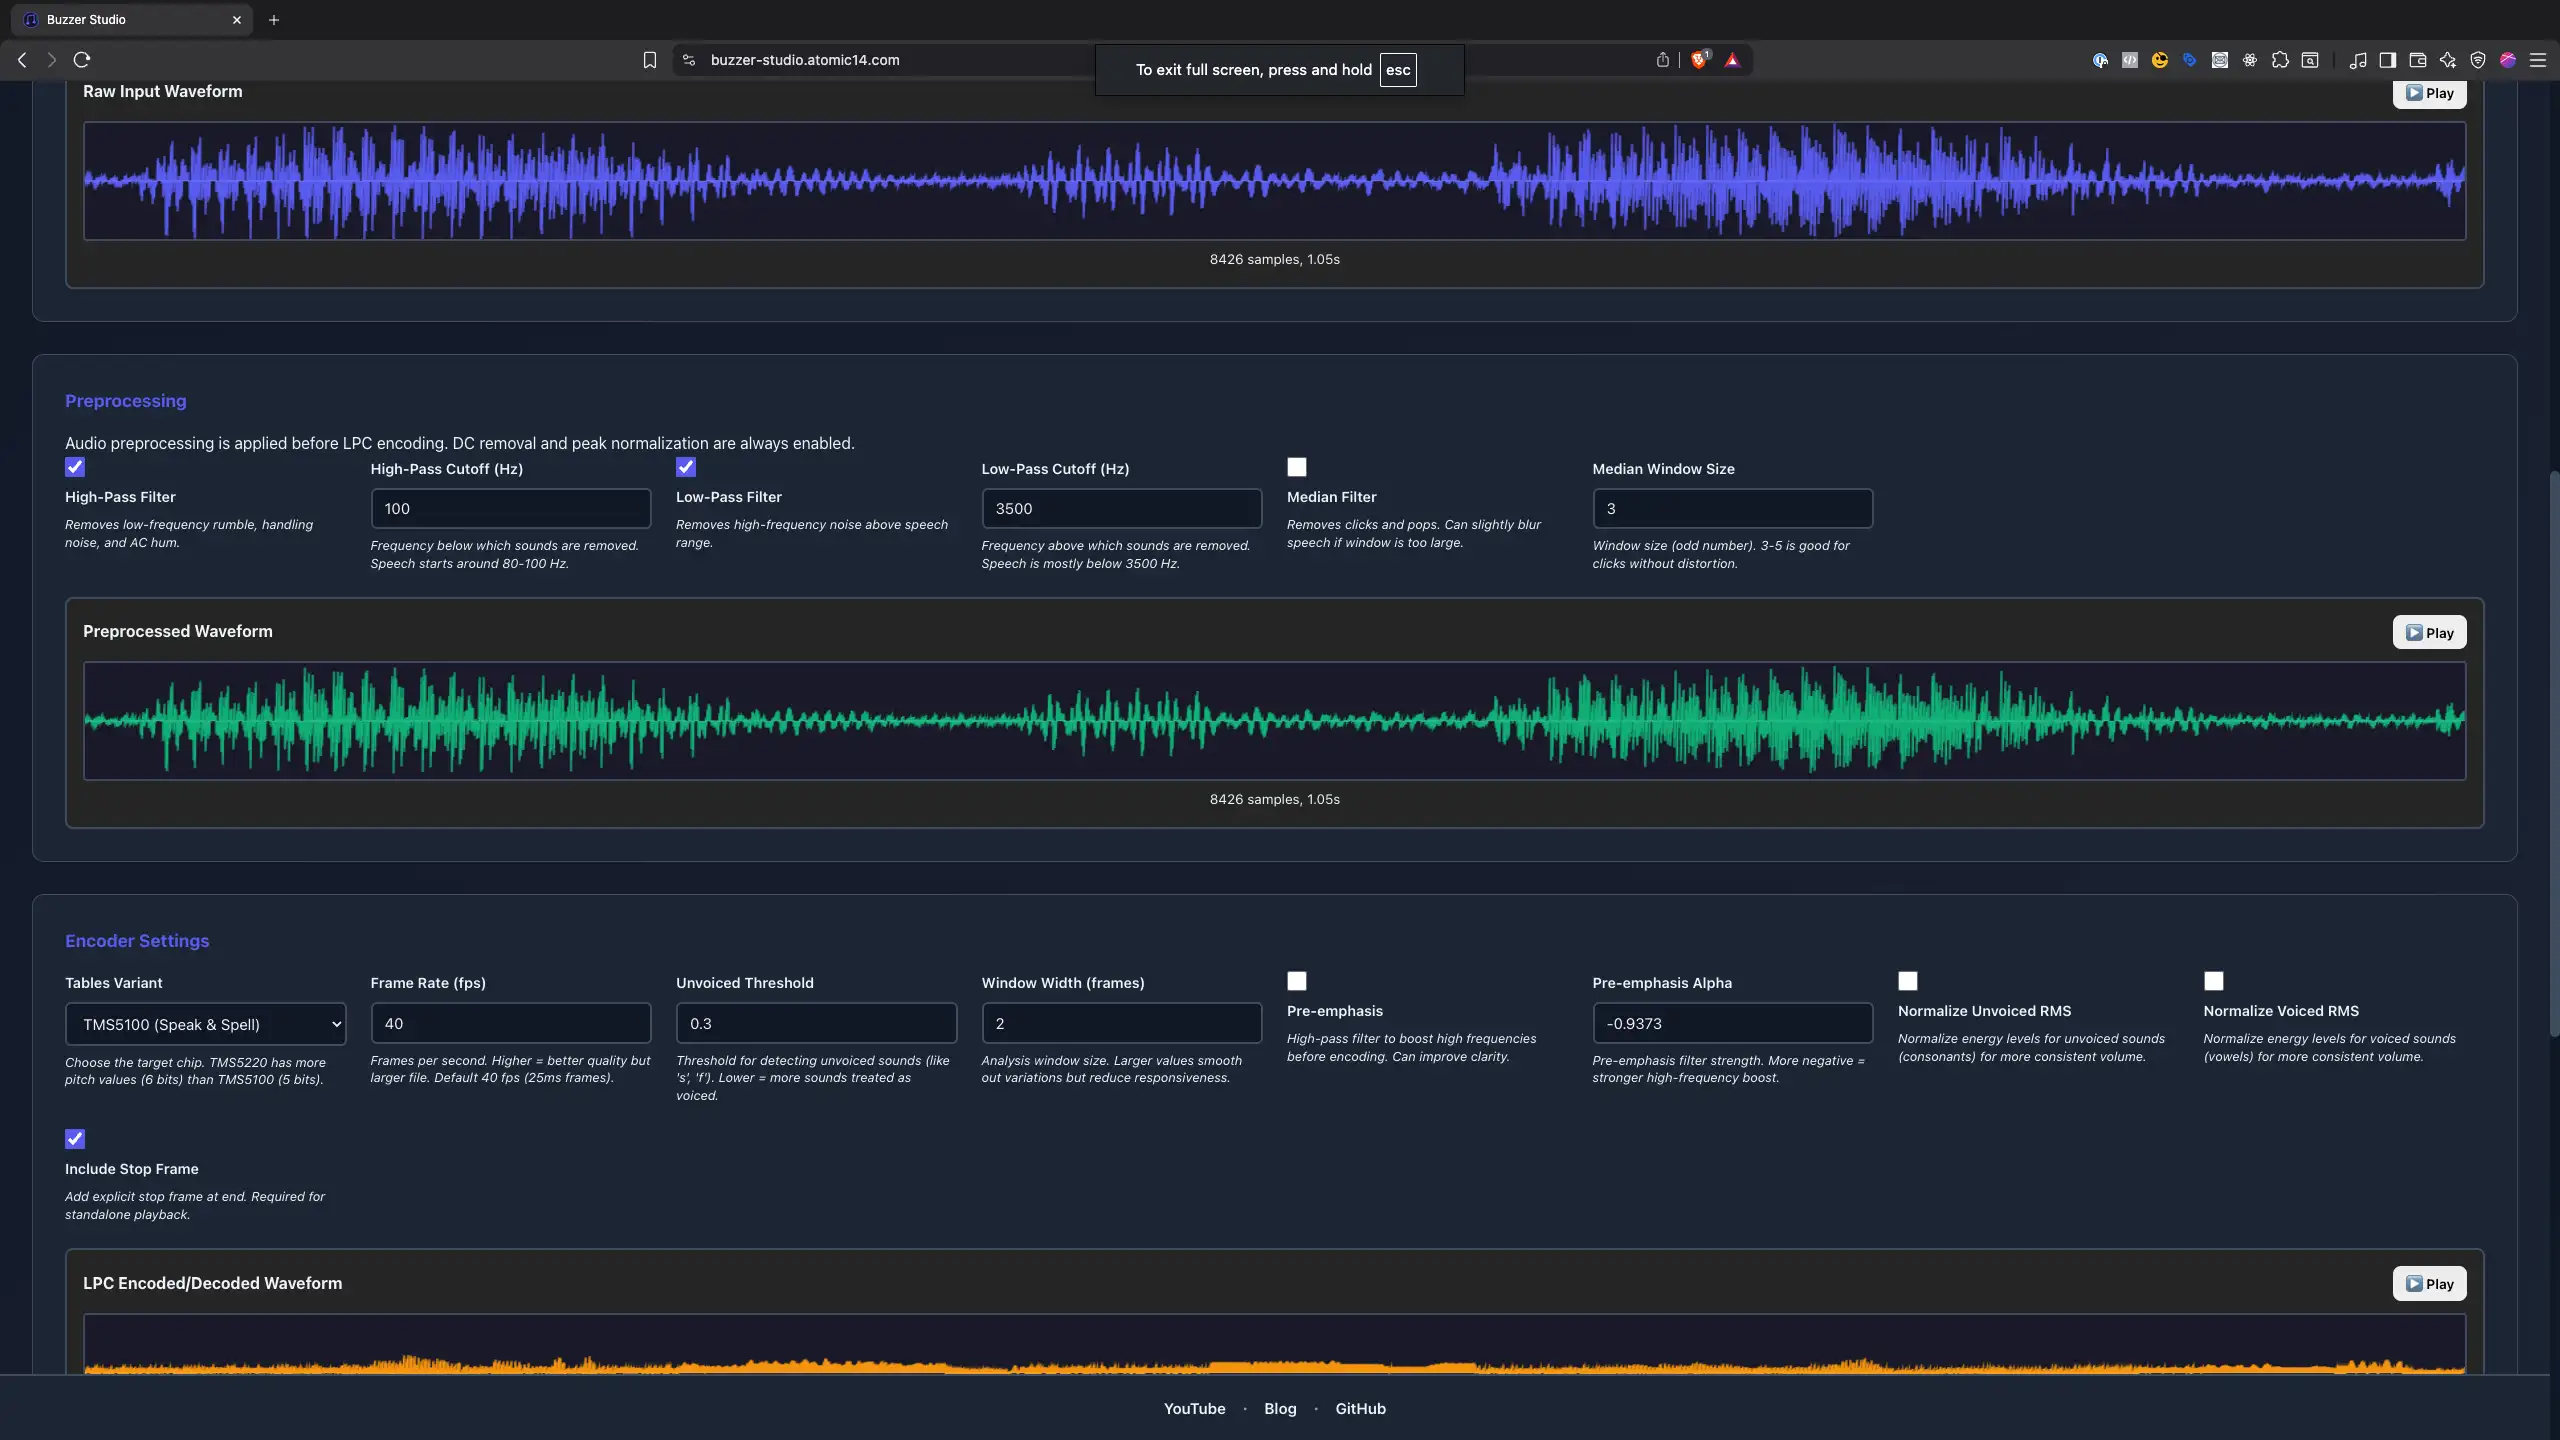Open a new browser tab

click(x=273, y=19)
